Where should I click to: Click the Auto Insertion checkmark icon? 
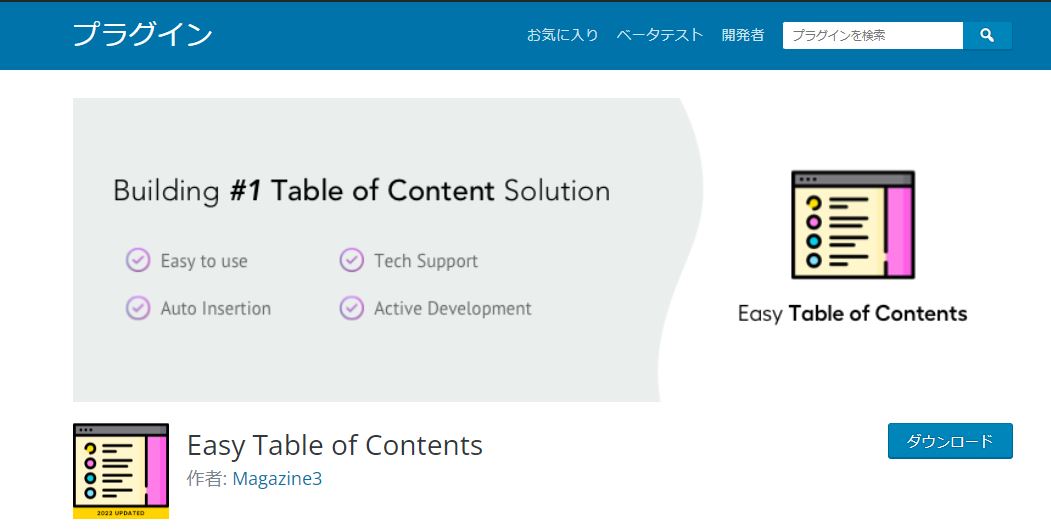coord(138,308)
